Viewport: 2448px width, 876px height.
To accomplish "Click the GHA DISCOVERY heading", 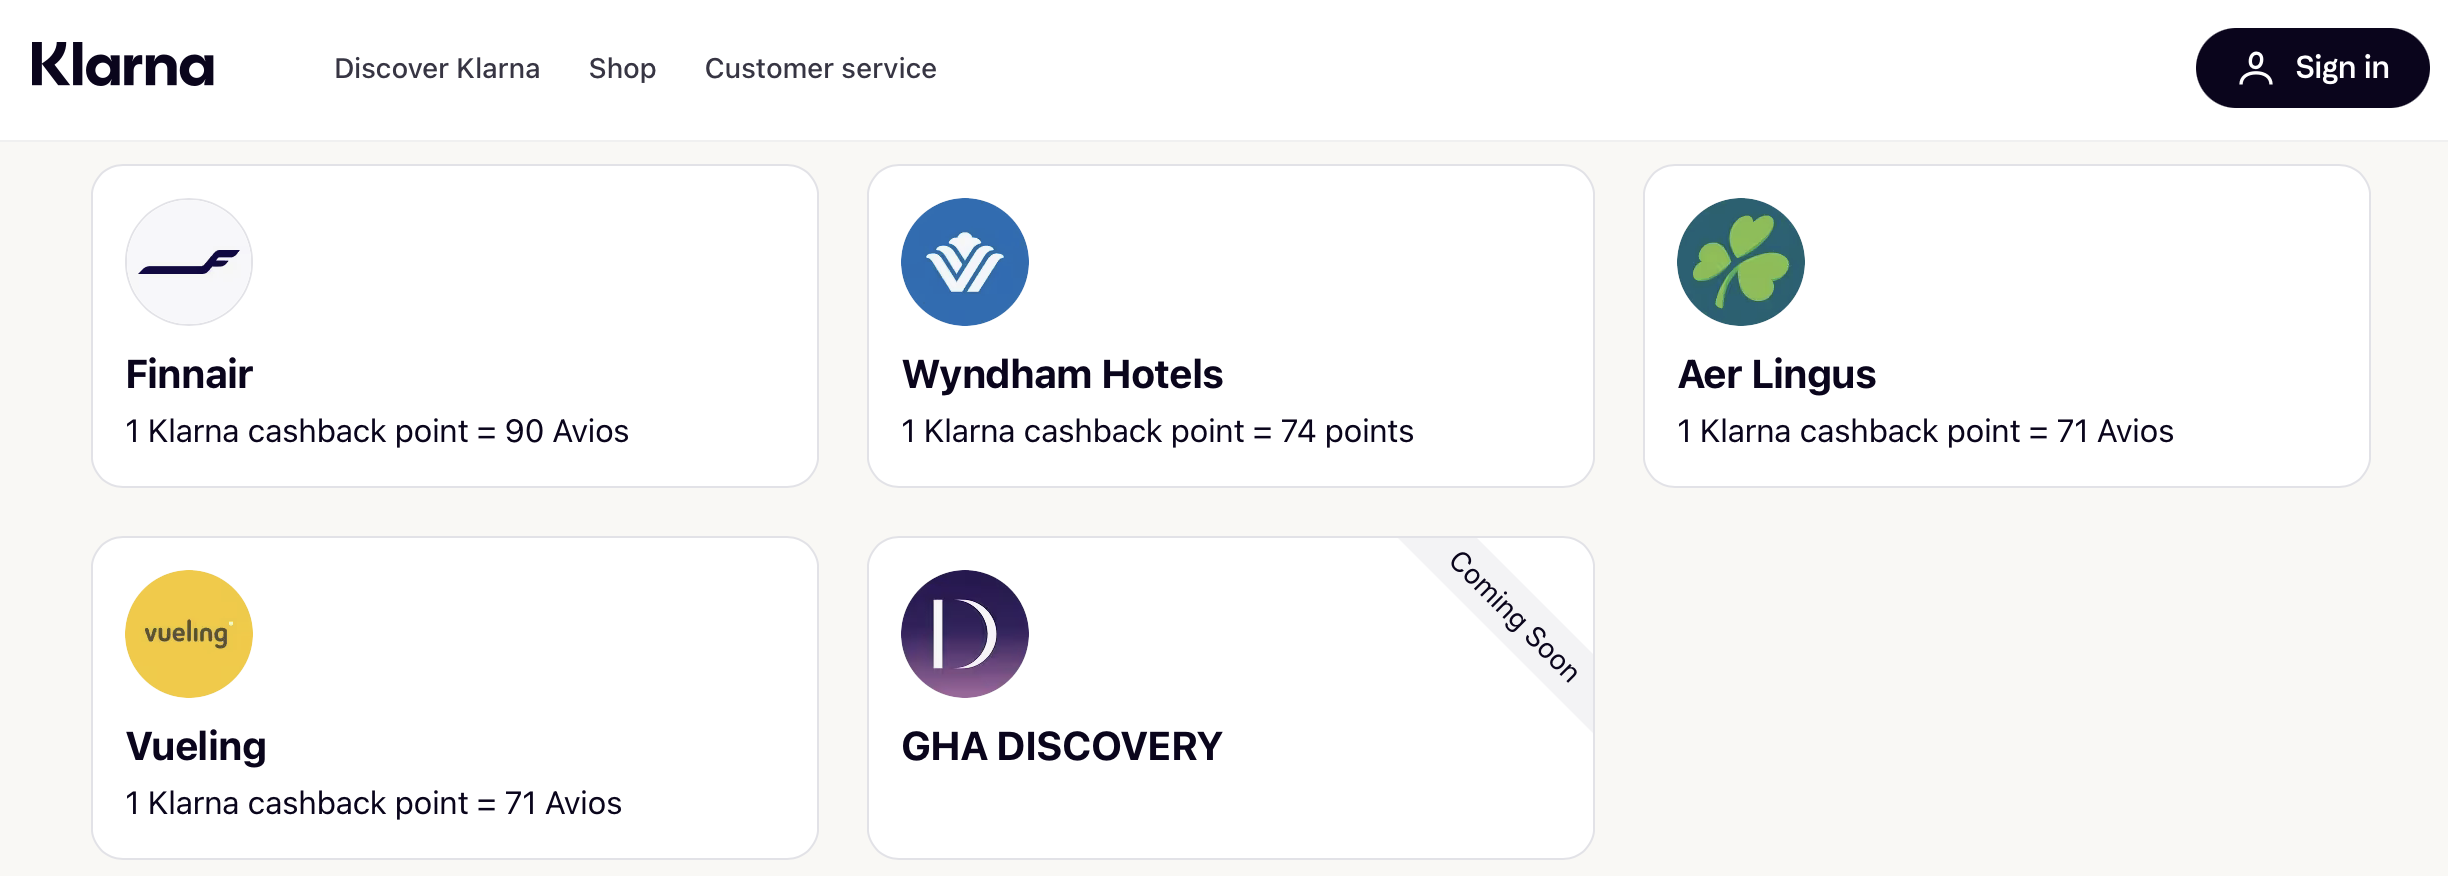I will point(1062,746).
